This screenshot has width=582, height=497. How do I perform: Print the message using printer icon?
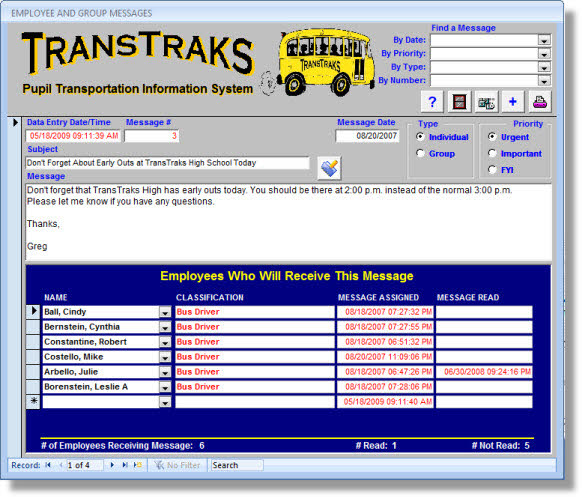[x=540, y=102]
